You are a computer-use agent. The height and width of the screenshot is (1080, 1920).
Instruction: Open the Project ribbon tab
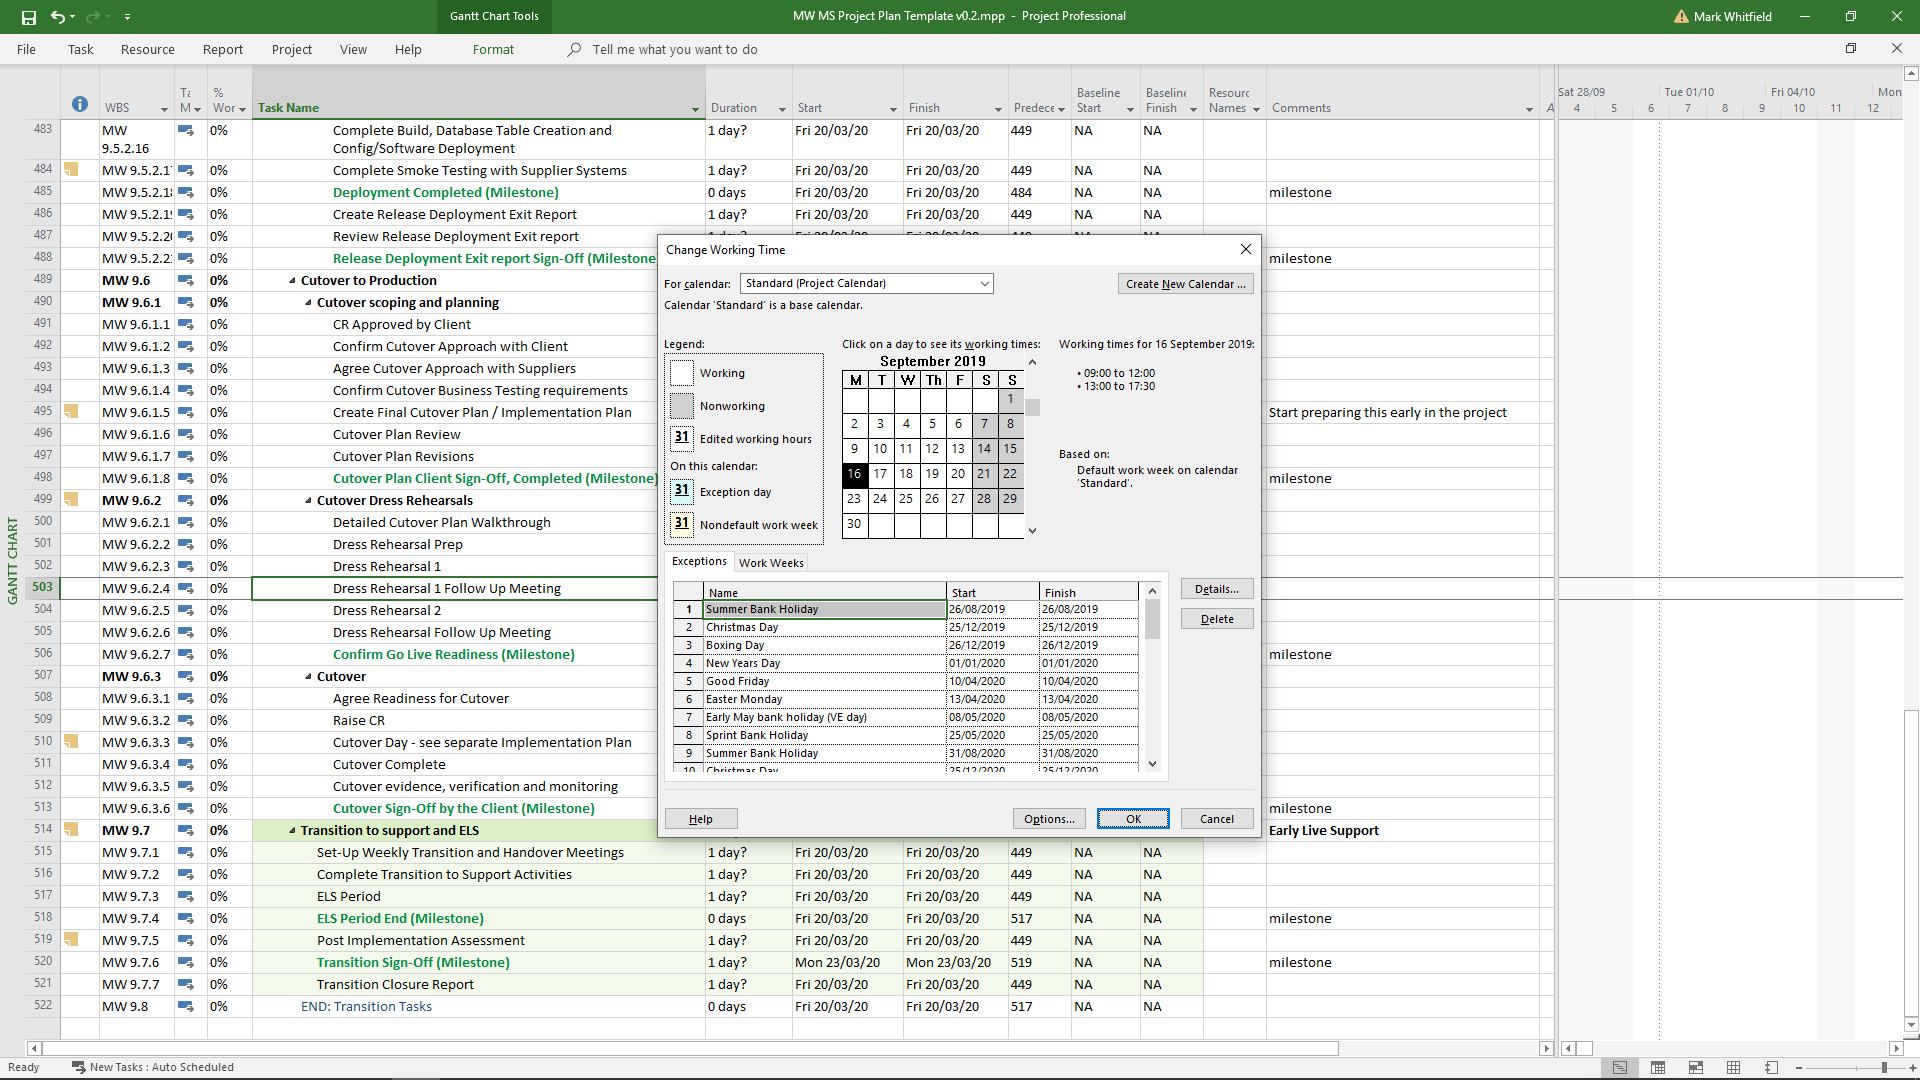click(291, 49)
